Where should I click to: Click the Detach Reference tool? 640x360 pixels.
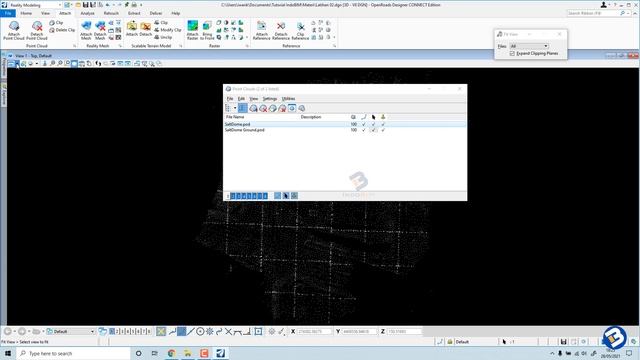point(281,31)
